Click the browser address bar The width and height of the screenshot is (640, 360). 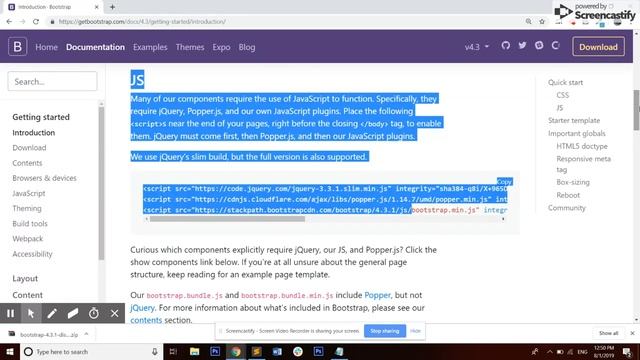click(x=286, y=22)
